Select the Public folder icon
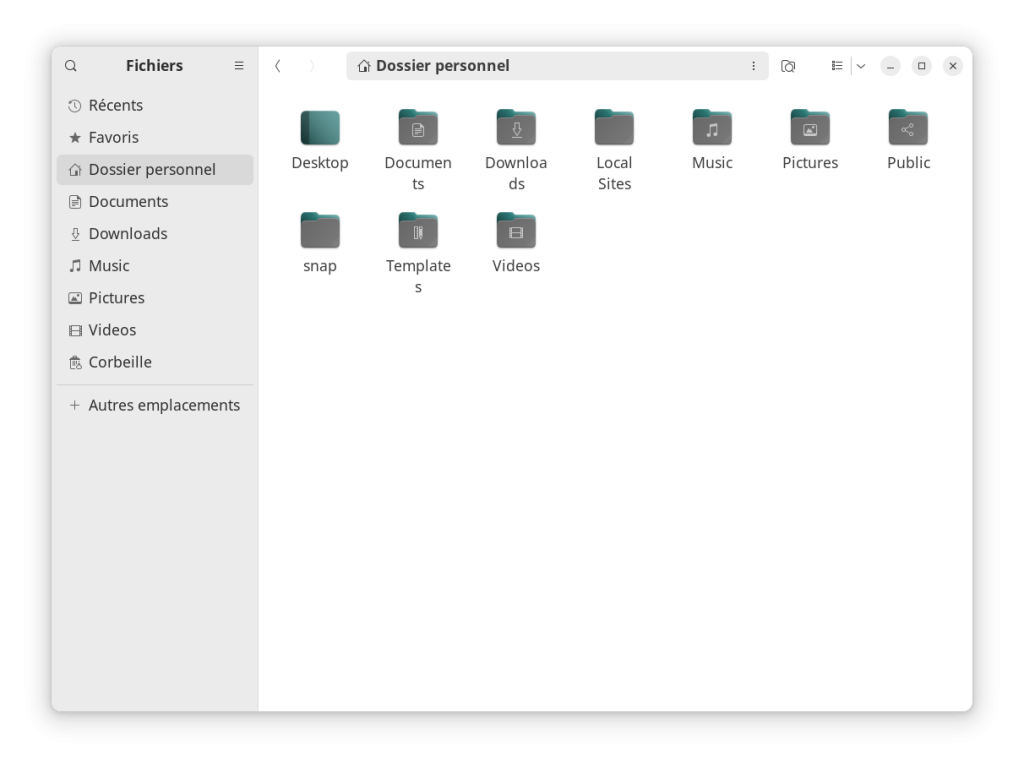The image size is (1024, 768). tap(908, 129)
